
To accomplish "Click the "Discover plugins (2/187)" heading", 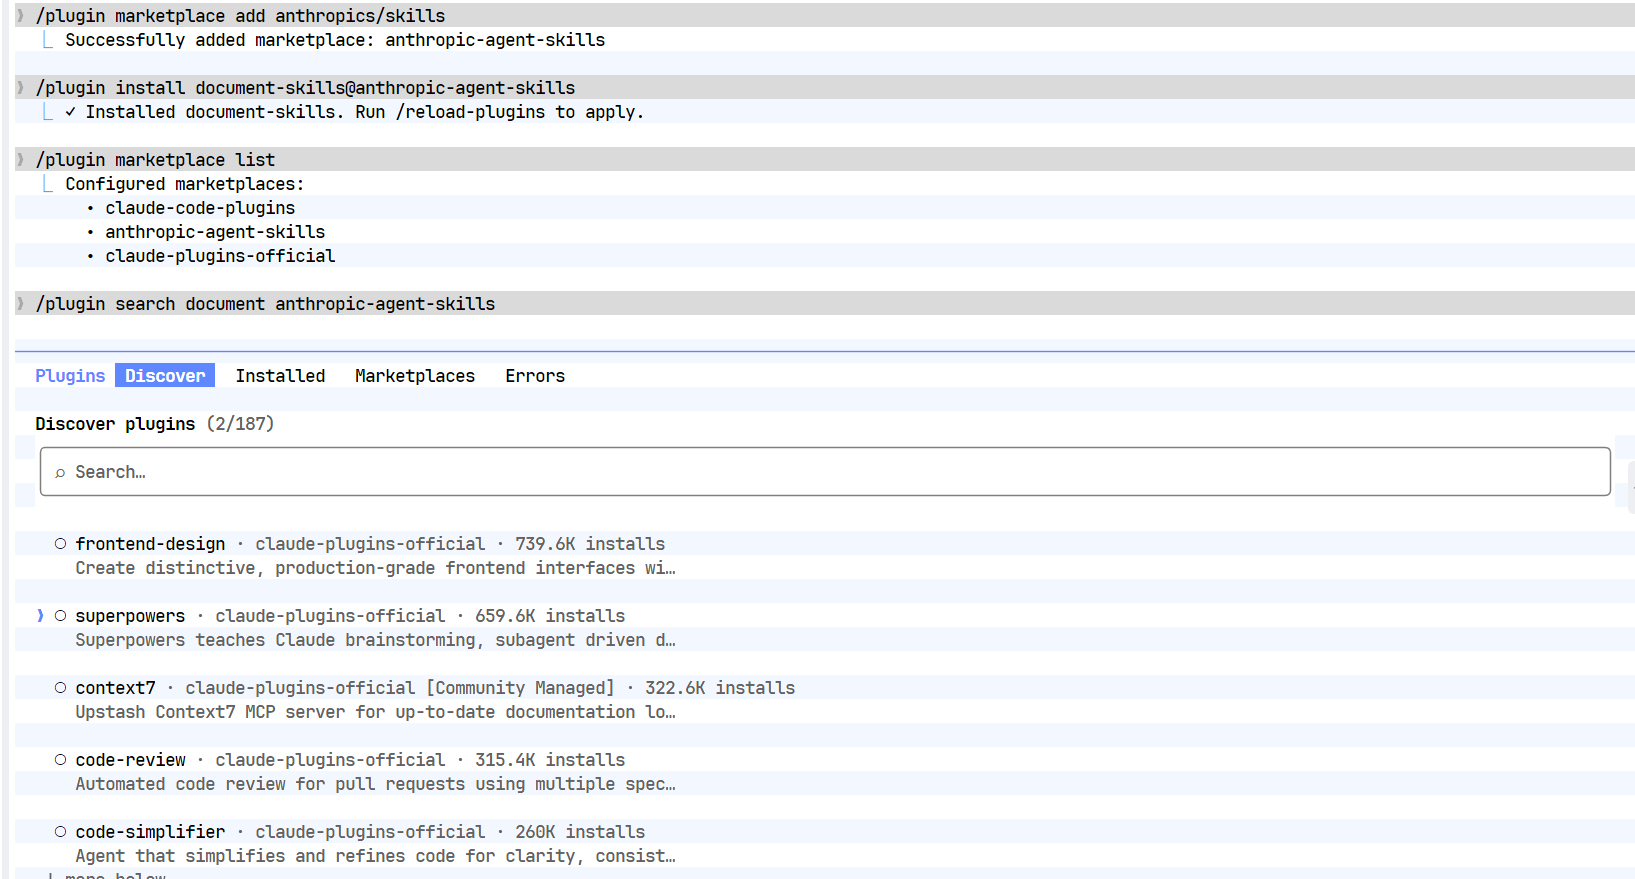I will pyautogui.click(x=155, y=424).
